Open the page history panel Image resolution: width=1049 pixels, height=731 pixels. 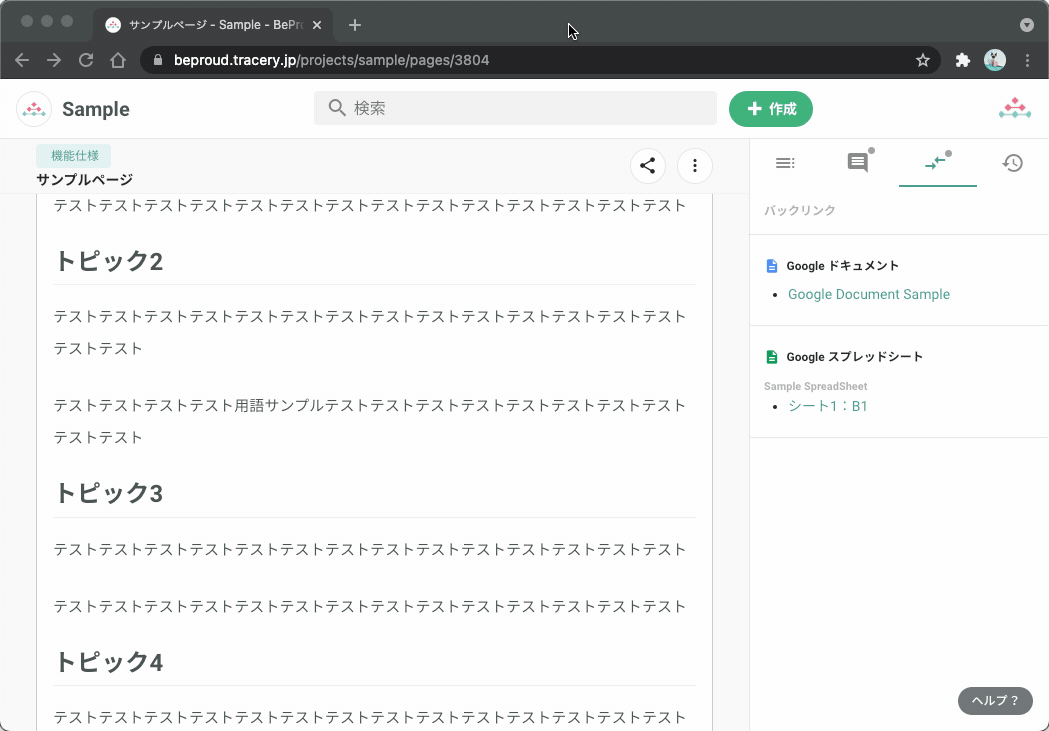click(x=1013, y=163)
